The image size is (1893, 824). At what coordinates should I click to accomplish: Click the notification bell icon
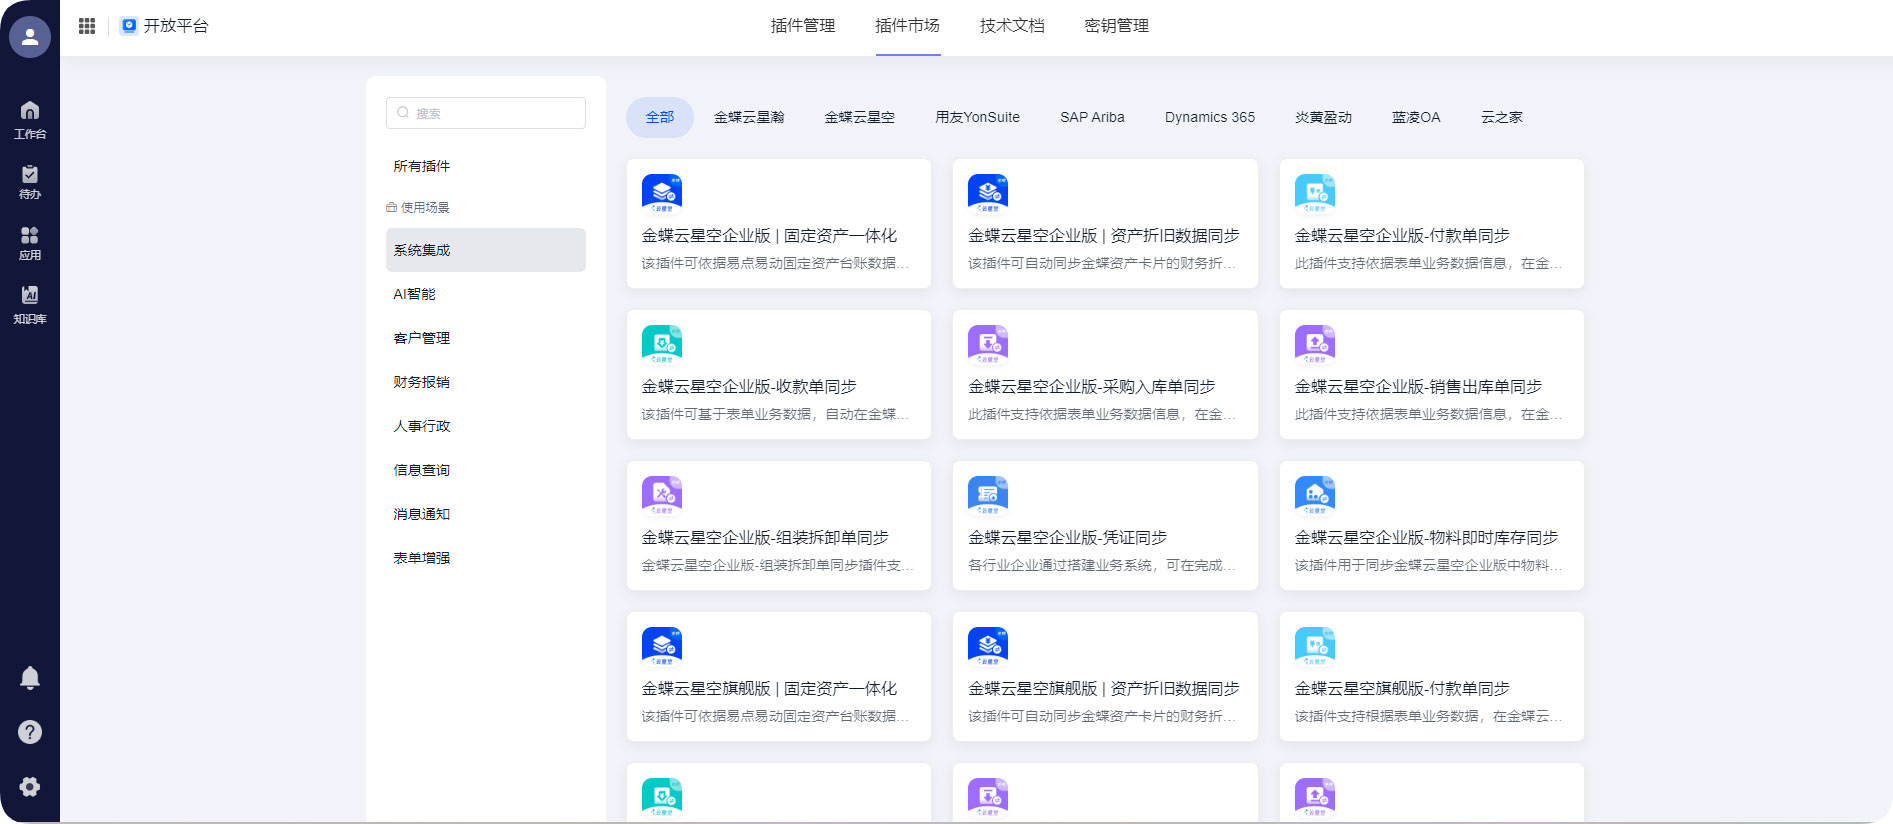tap(30, 678)
